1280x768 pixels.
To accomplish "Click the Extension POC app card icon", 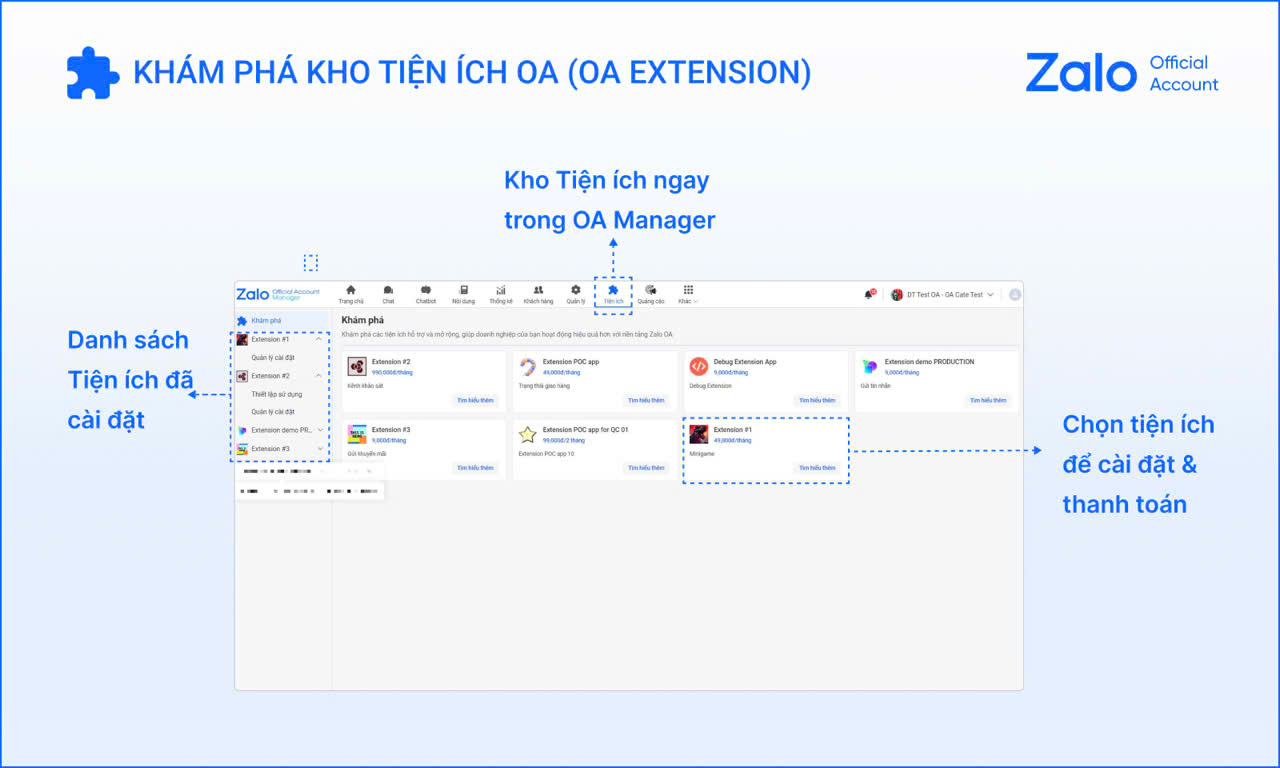I will (528, 366).
